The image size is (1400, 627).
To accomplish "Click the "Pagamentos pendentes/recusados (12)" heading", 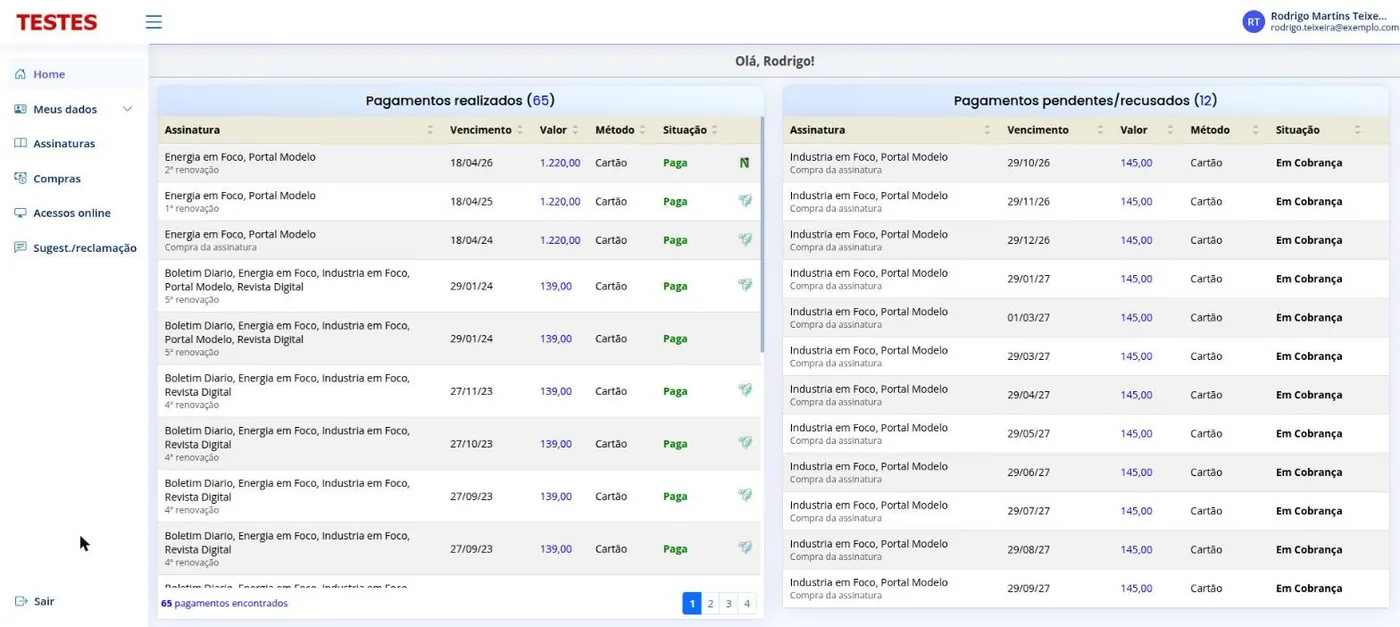I will [x=1086, y=100].
